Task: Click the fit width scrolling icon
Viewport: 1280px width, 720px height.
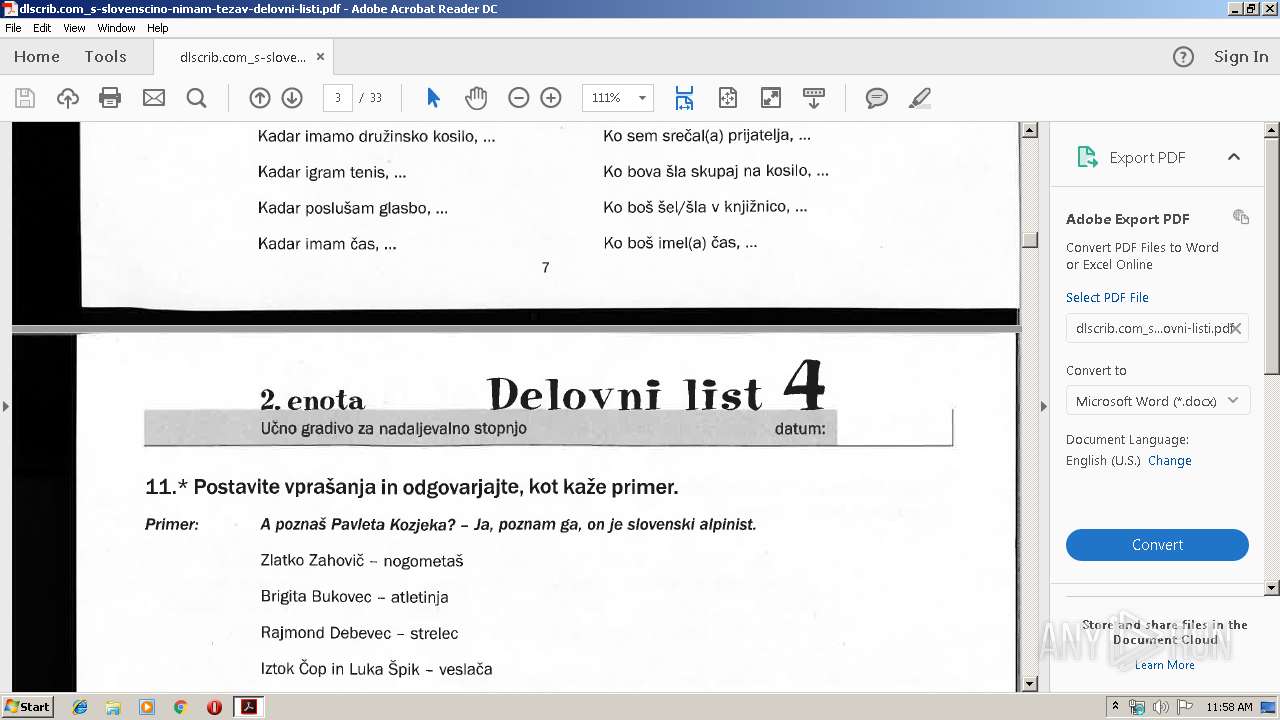Action: [x=684, y=98]
